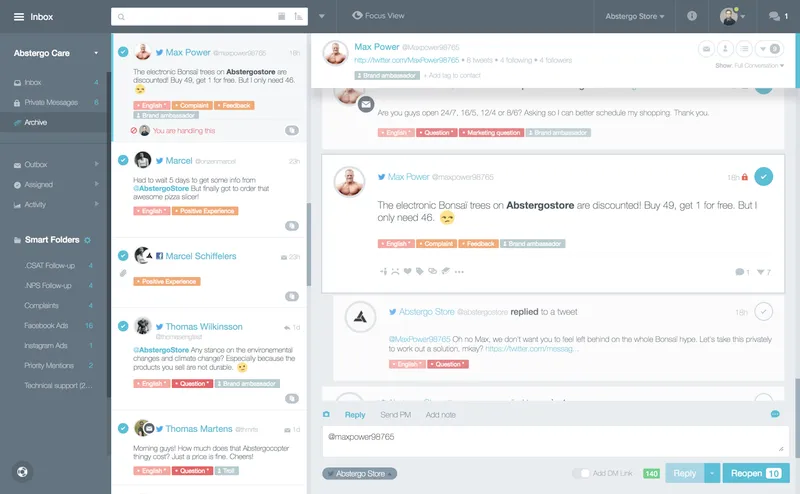The image size is (800, 494).
Task: Click envelope icon in contact header
Action: point(706,49)
